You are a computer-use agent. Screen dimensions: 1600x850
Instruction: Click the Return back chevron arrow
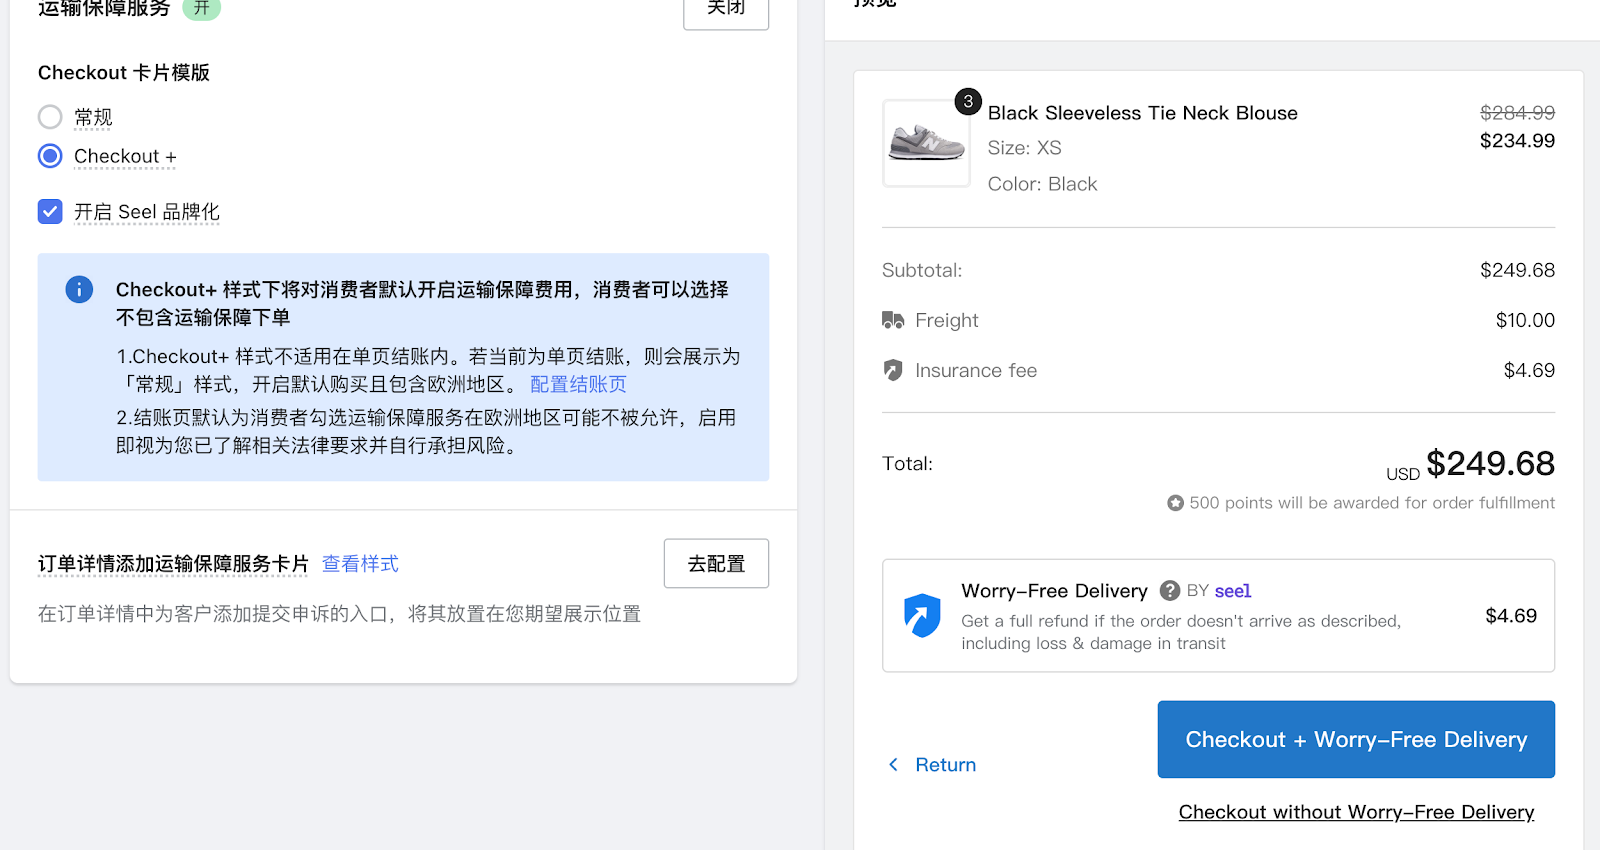[894, 765]
